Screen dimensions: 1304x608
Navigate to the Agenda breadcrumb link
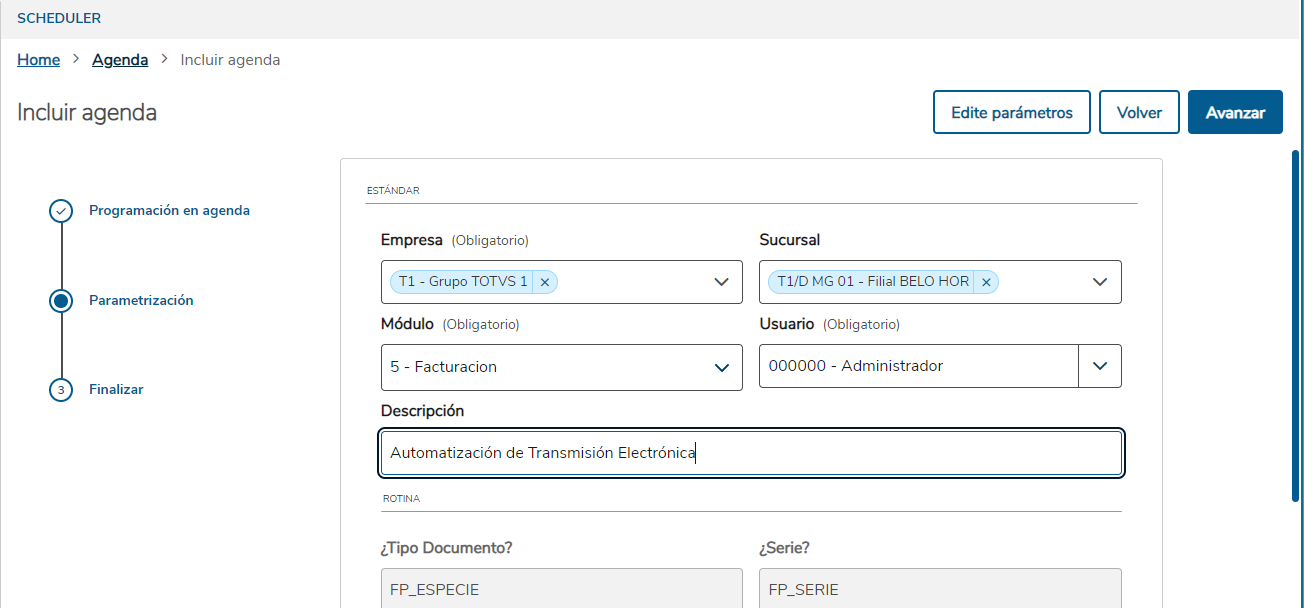[x=120, y=60]
